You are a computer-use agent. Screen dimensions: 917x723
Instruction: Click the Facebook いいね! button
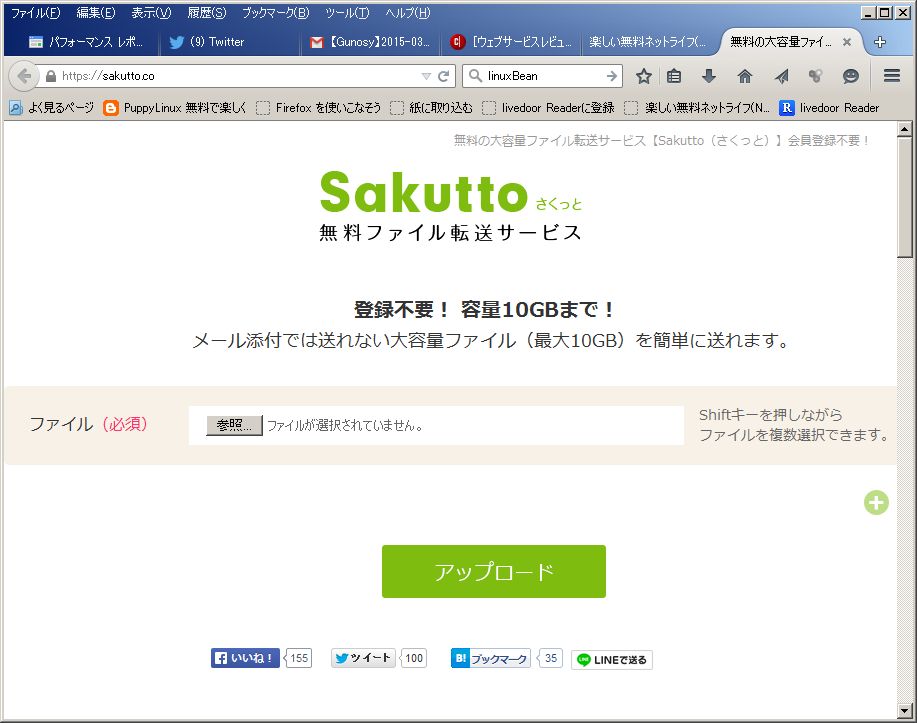tap(245, 658)
